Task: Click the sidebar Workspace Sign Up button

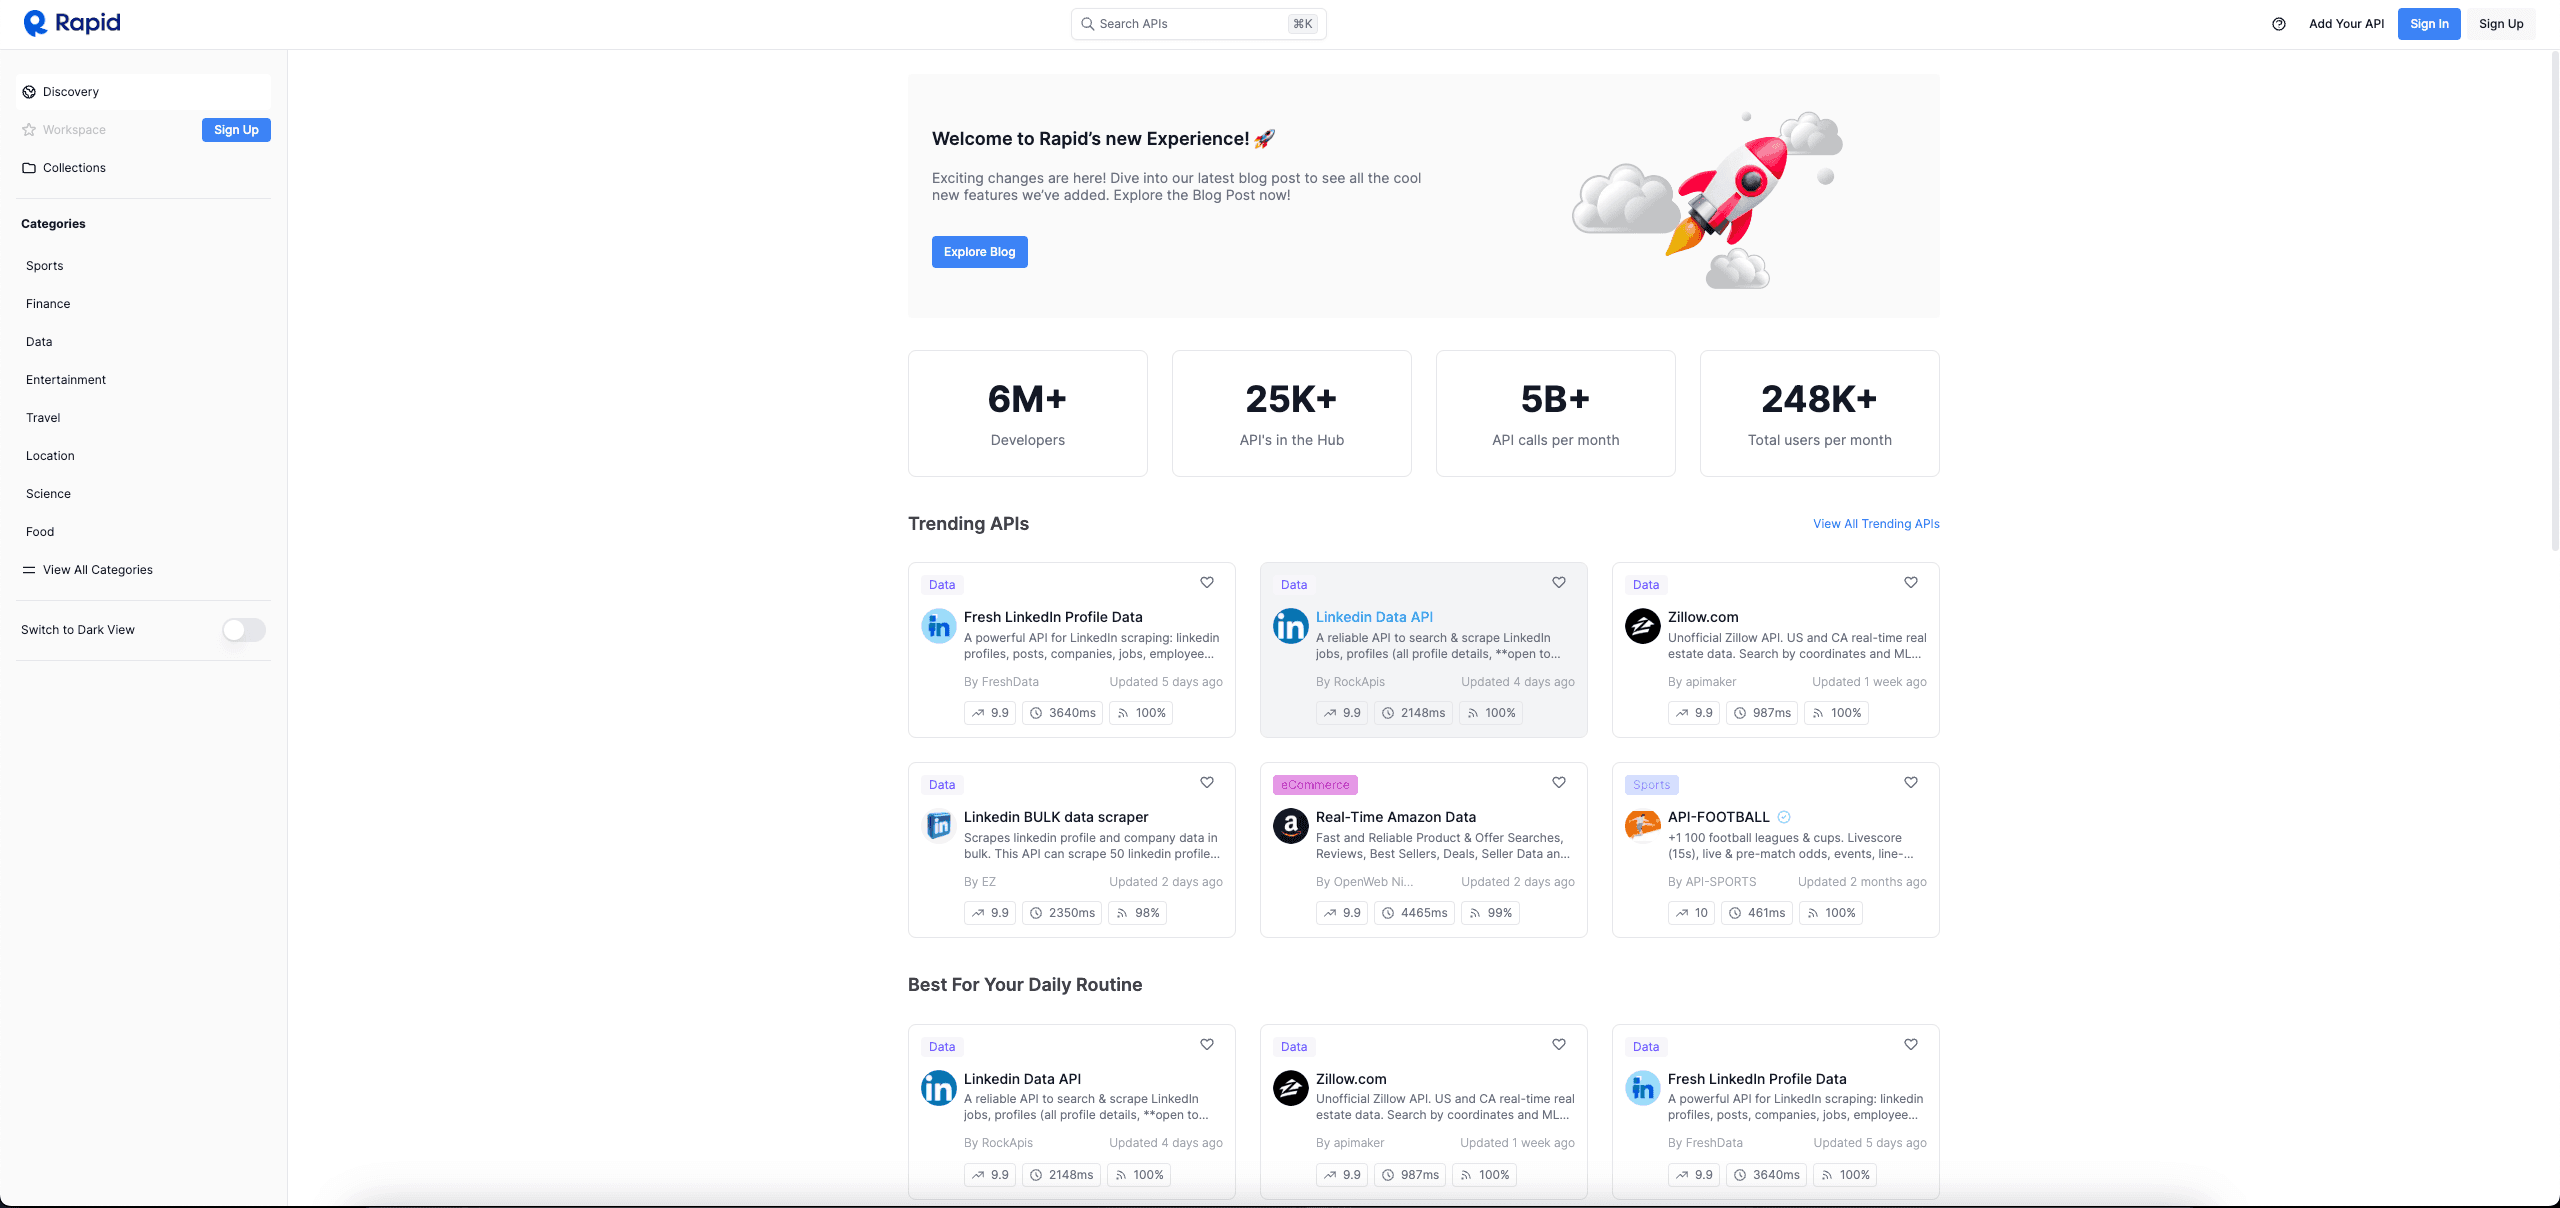Action: click(236, 130)
